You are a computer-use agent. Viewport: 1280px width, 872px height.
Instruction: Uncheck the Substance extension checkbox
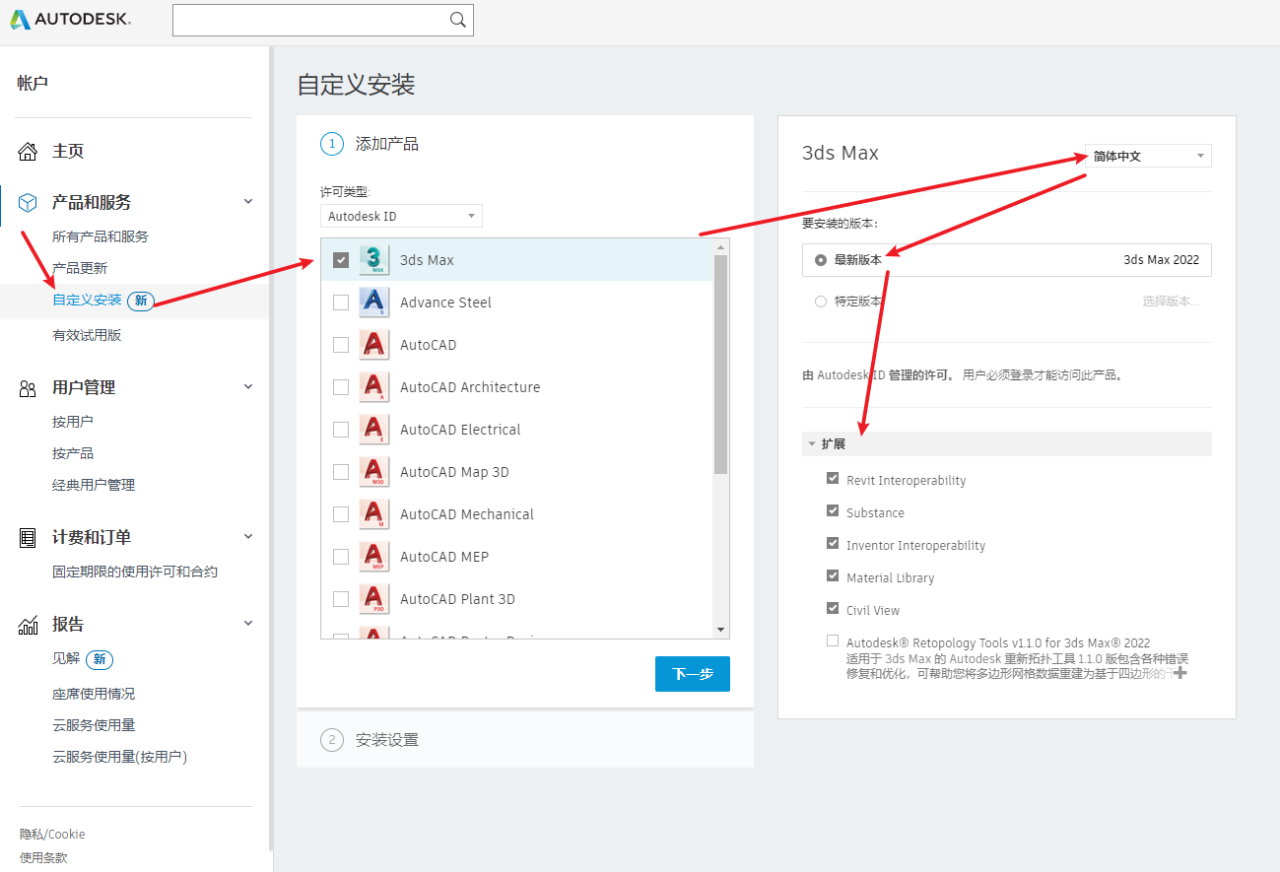833,511
